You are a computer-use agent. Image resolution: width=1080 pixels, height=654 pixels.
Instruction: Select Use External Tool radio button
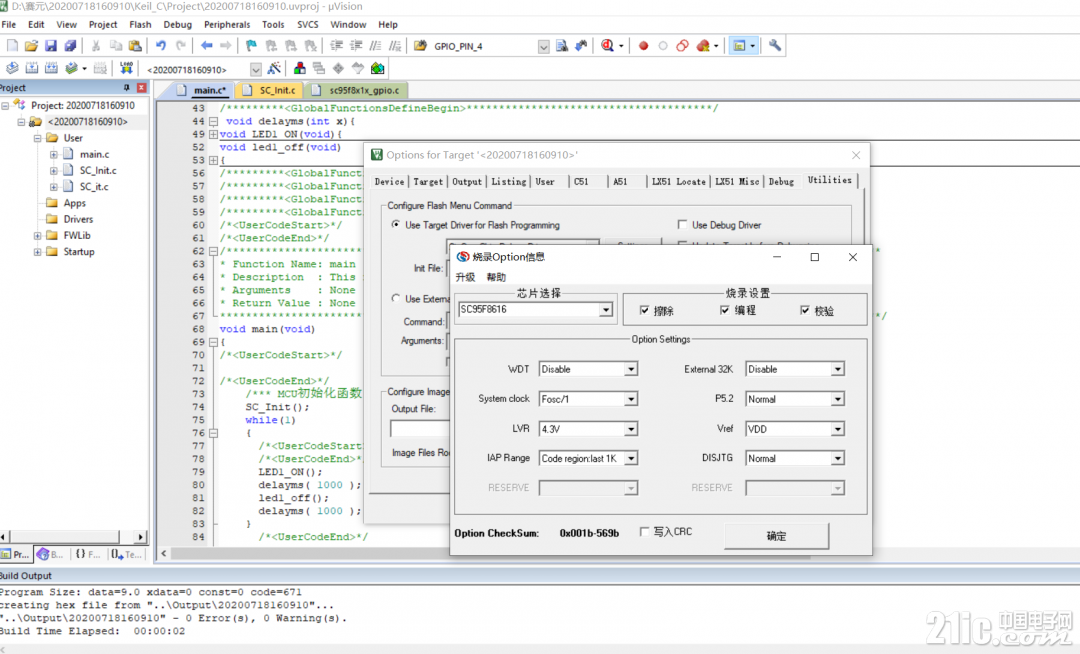[x=395, y=299]
